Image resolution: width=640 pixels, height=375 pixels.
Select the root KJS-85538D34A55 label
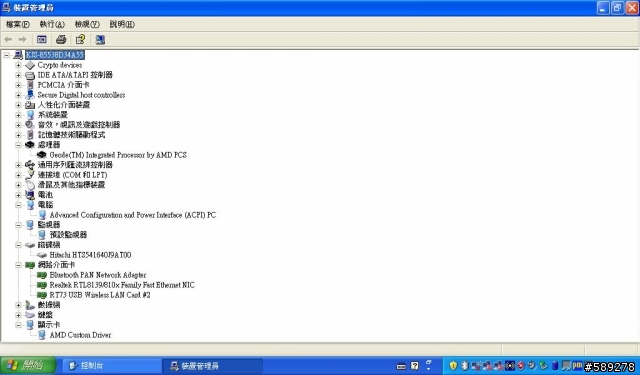55,55
